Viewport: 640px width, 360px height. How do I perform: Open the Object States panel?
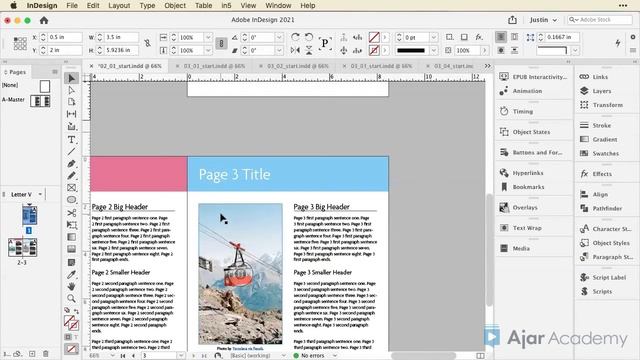click(531, 132)
